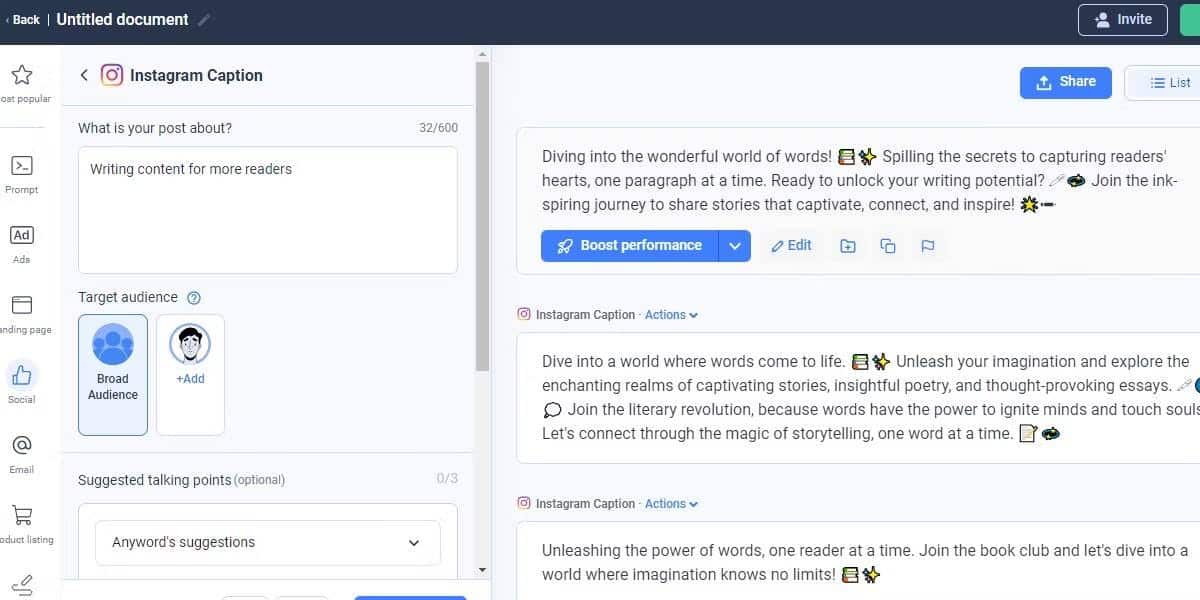Image resolution: width=1200 pixels, height=600 pixels.
Task: Open the Product listing cart icon
Action: point(22,516)
